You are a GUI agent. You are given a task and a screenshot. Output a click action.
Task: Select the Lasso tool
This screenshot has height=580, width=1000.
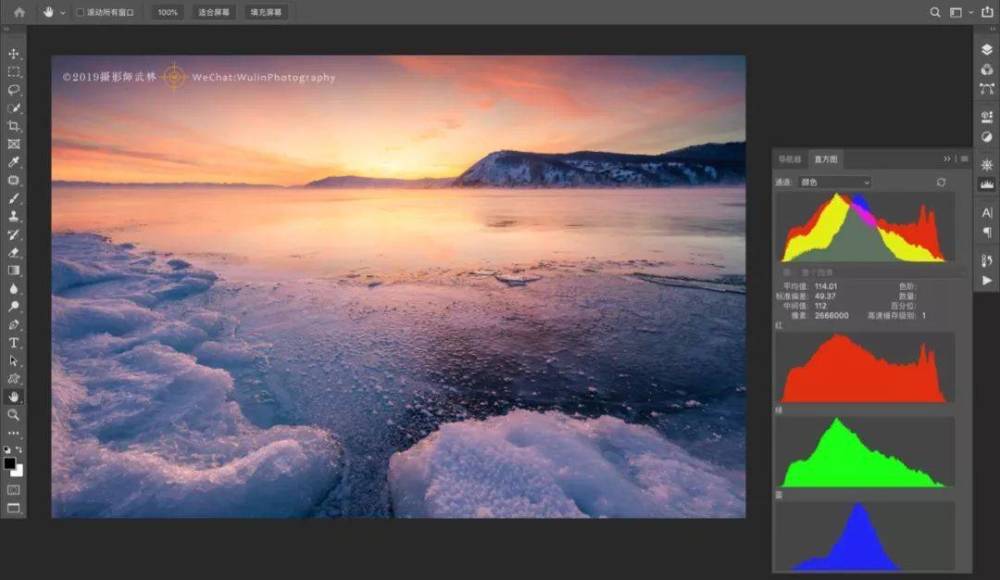tap(13, 90)
